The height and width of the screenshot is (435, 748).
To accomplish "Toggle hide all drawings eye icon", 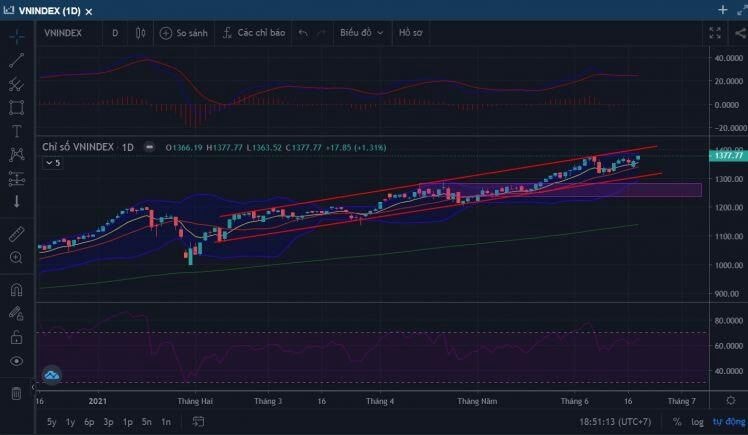I will click(x=17, y=361).
